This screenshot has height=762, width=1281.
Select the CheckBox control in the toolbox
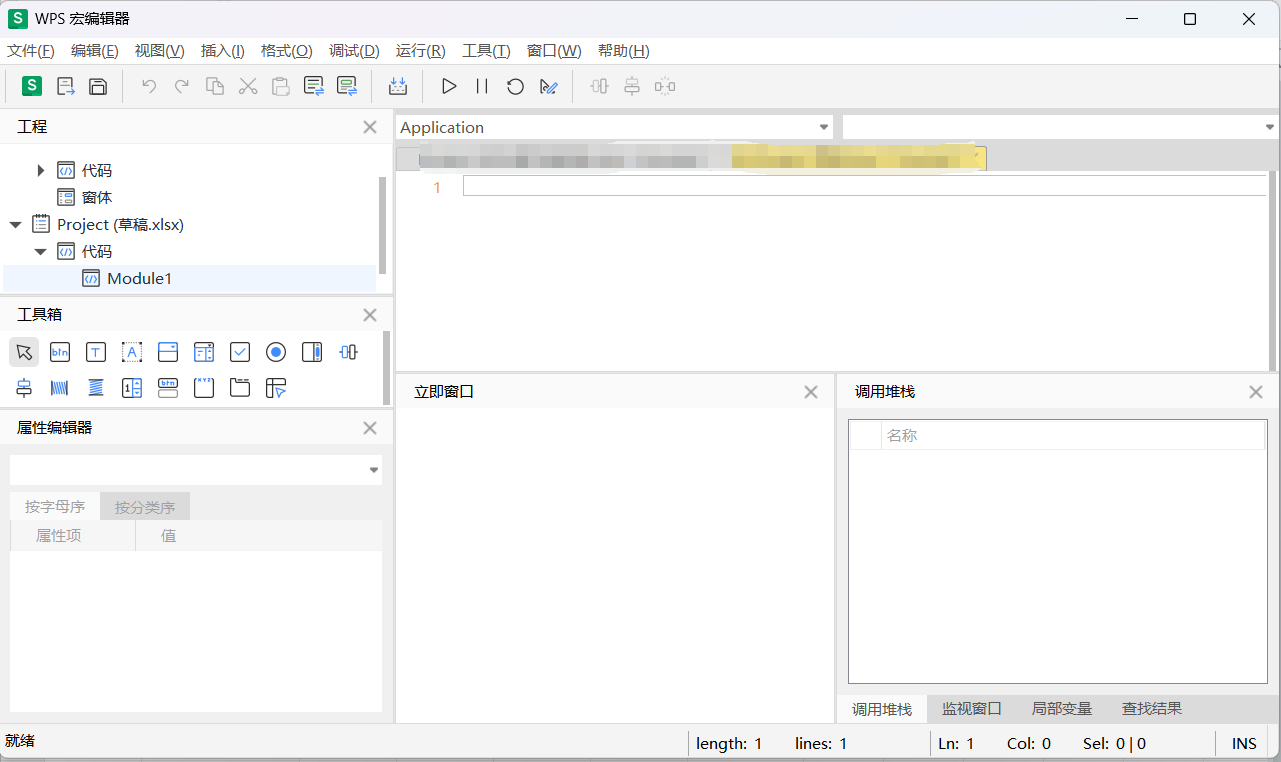[x=239, y=352]
